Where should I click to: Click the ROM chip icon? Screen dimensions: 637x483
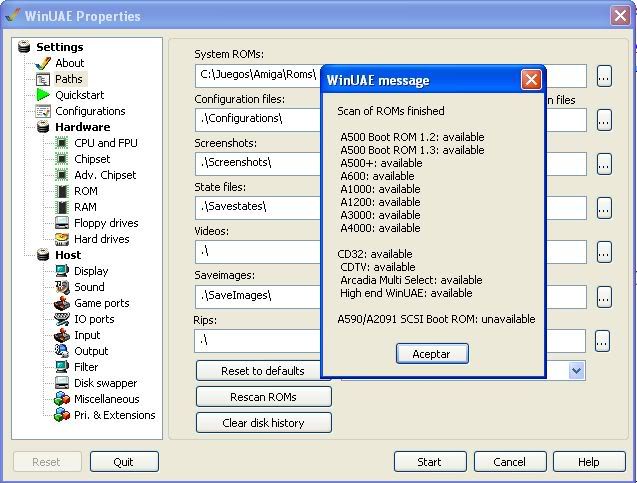(x=62, y=191)
